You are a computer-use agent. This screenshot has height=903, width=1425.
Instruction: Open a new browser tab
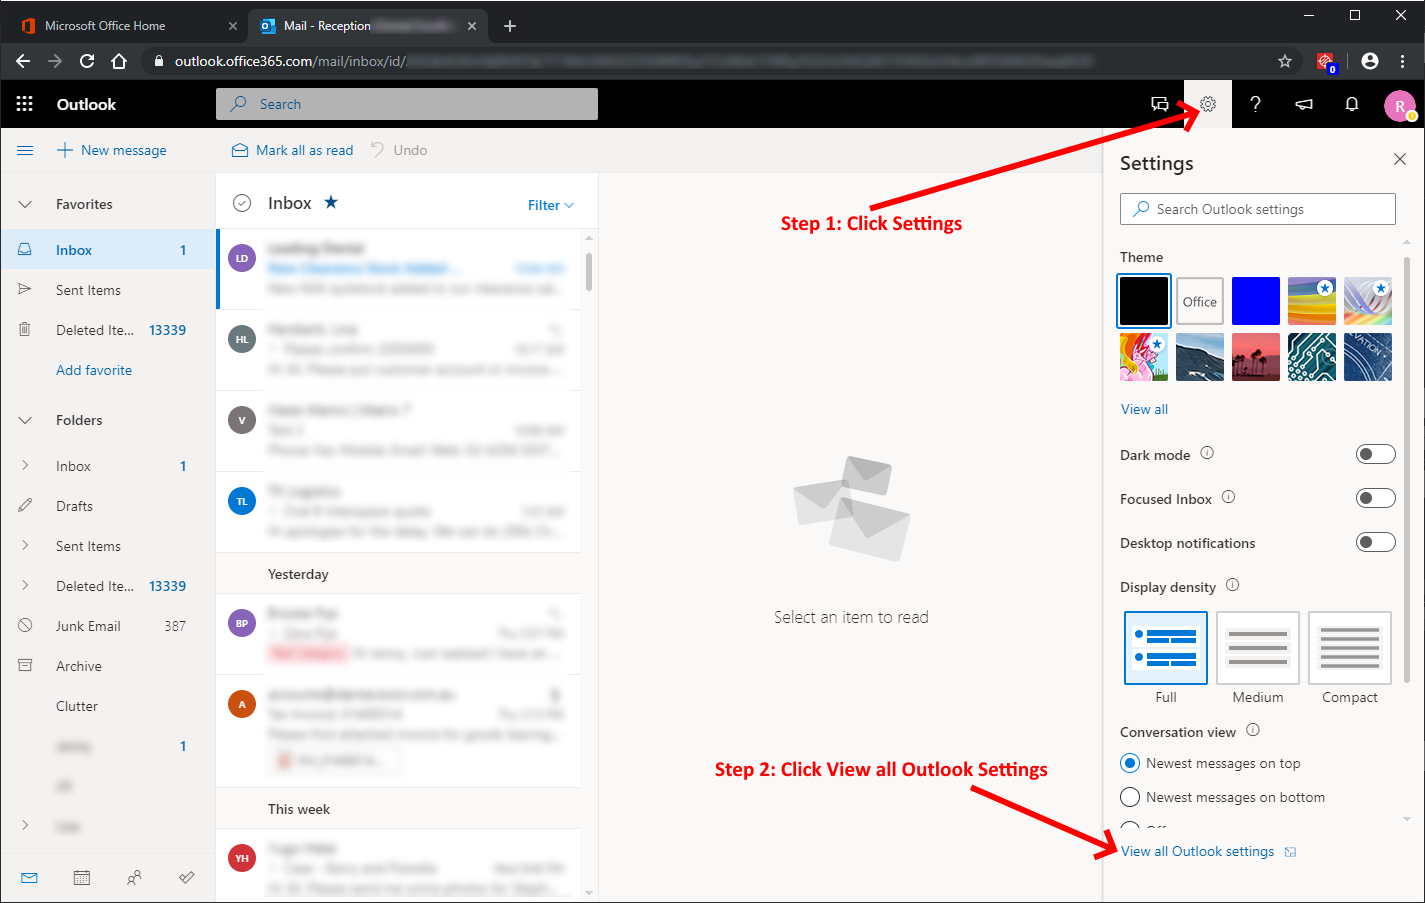coord(510,26)
